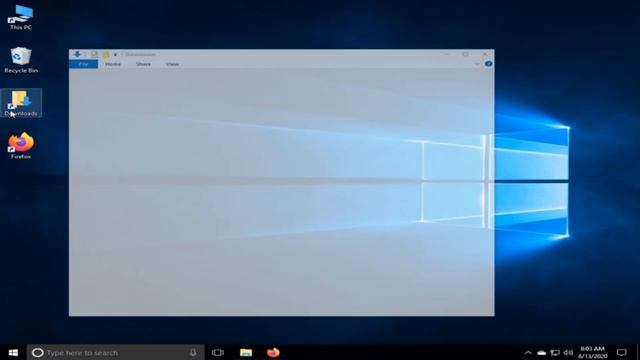Screen dimensions: 640x360
Task: Click the Show desktop sliver on taskbar
Action: (638, 352)
